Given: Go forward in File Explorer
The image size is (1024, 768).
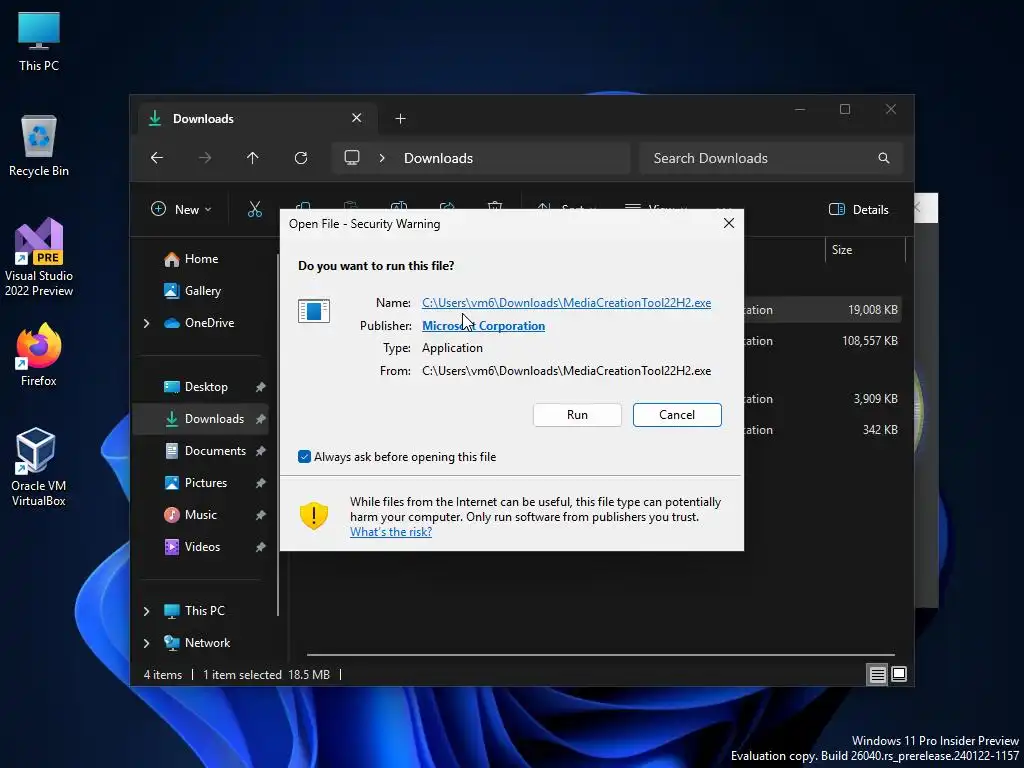Looking at the screenshot, I should point(205,158).
